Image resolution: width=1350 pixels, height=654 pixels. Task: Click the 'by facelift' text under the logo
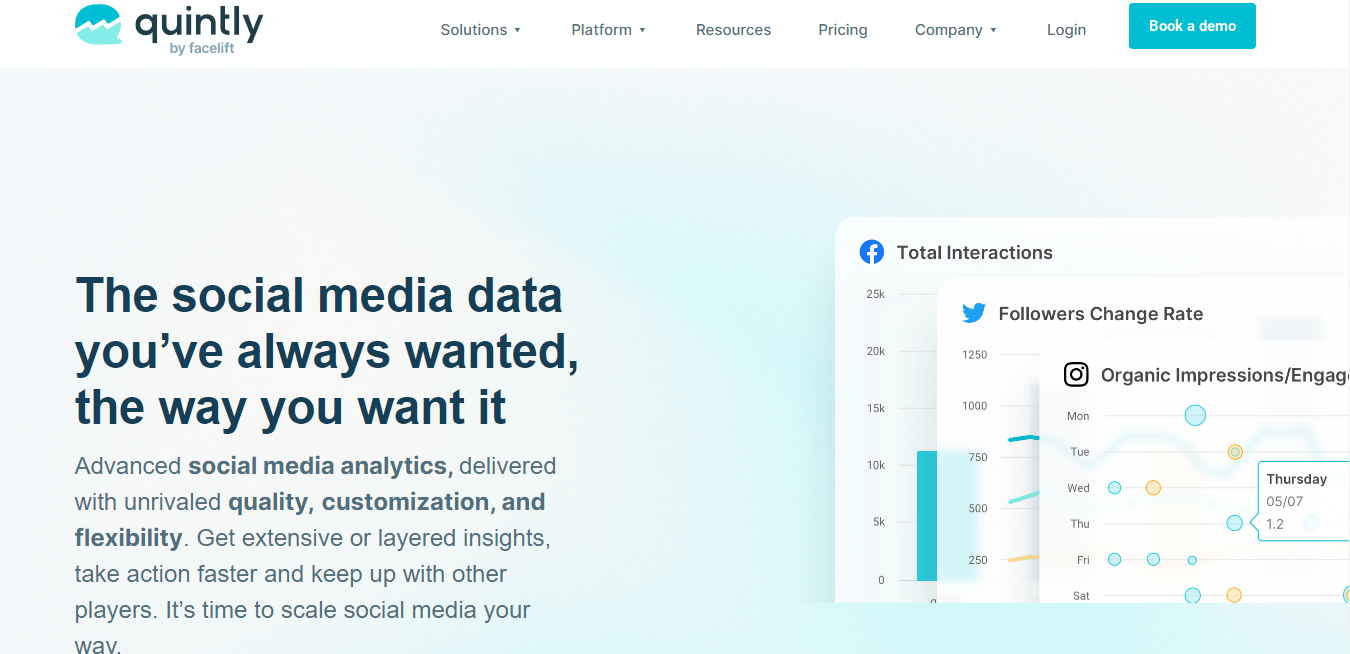click(201, 46)
